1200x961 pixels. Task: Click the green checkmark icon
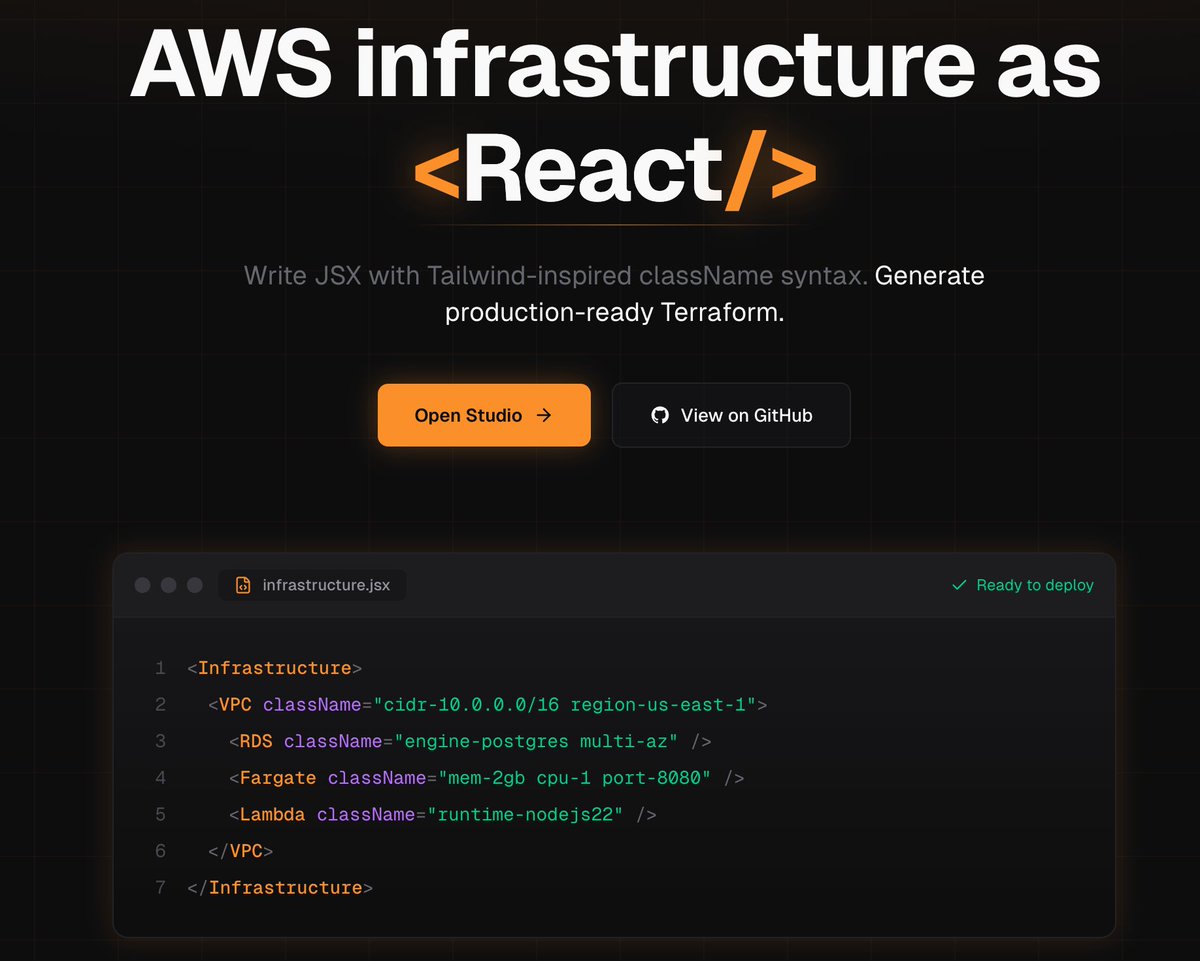[x=959, y=585]
